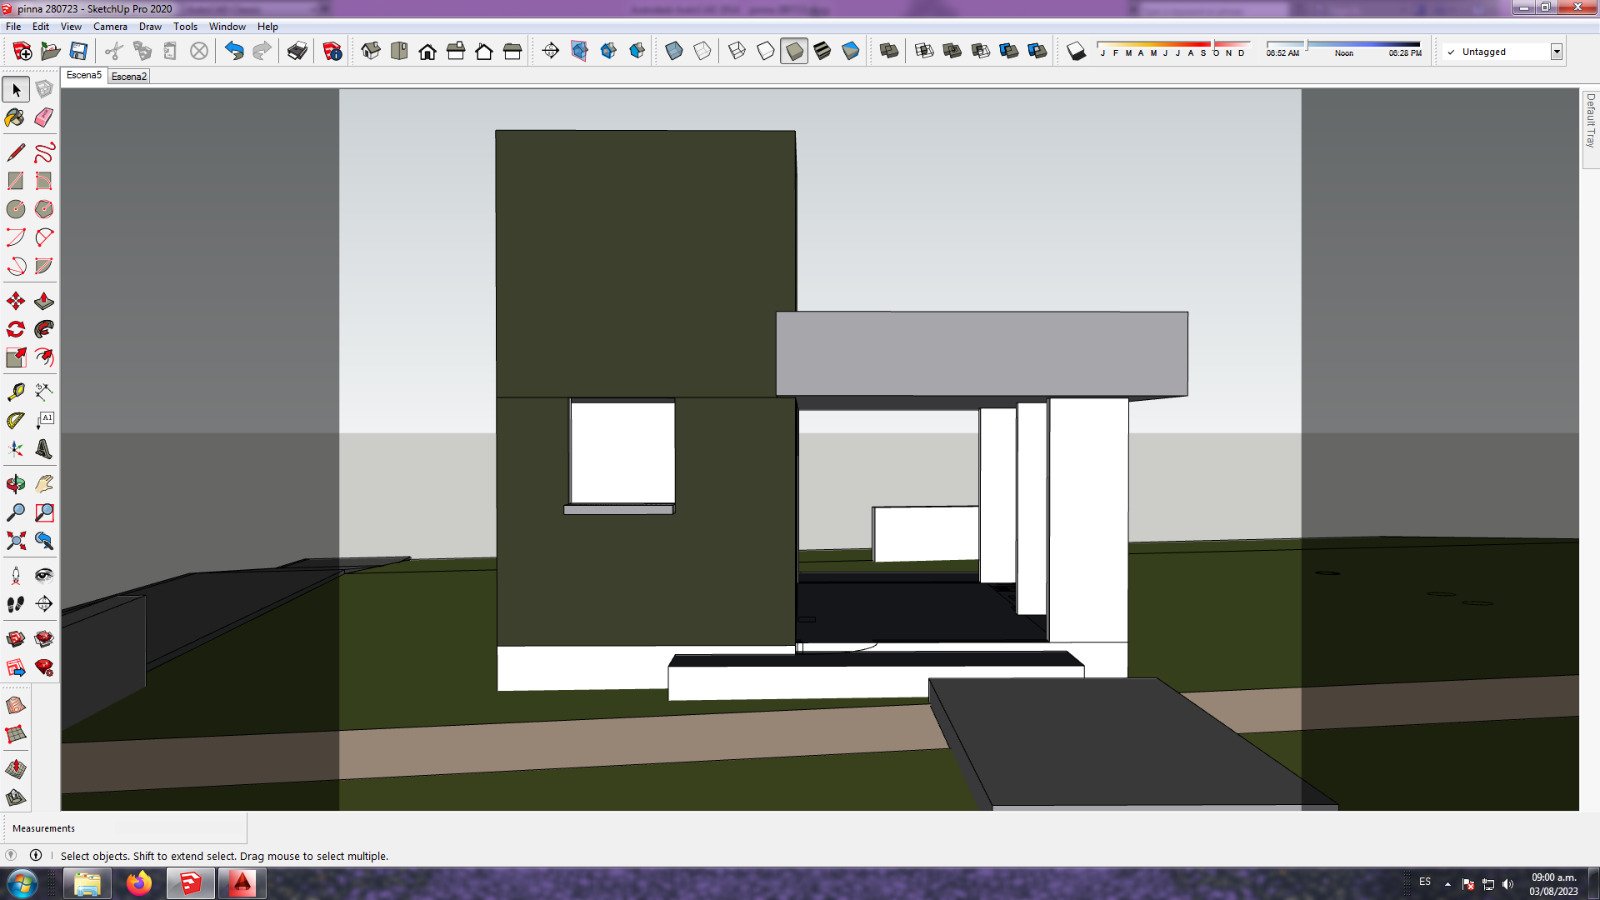The height and width of the screenshot is (900, 1600).
Task: Switch to Escena2 scene tab
Action: pyautogui.click(x=129, y=76)
